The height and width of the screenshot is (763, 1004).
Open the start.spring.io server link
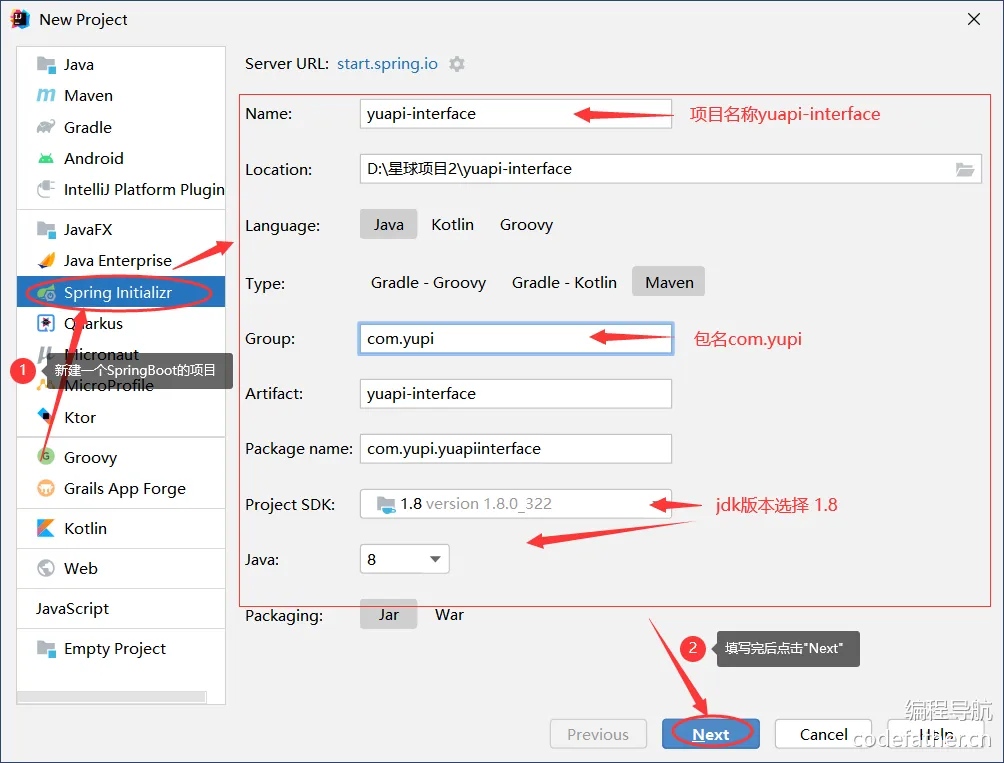tap(387, 63)
